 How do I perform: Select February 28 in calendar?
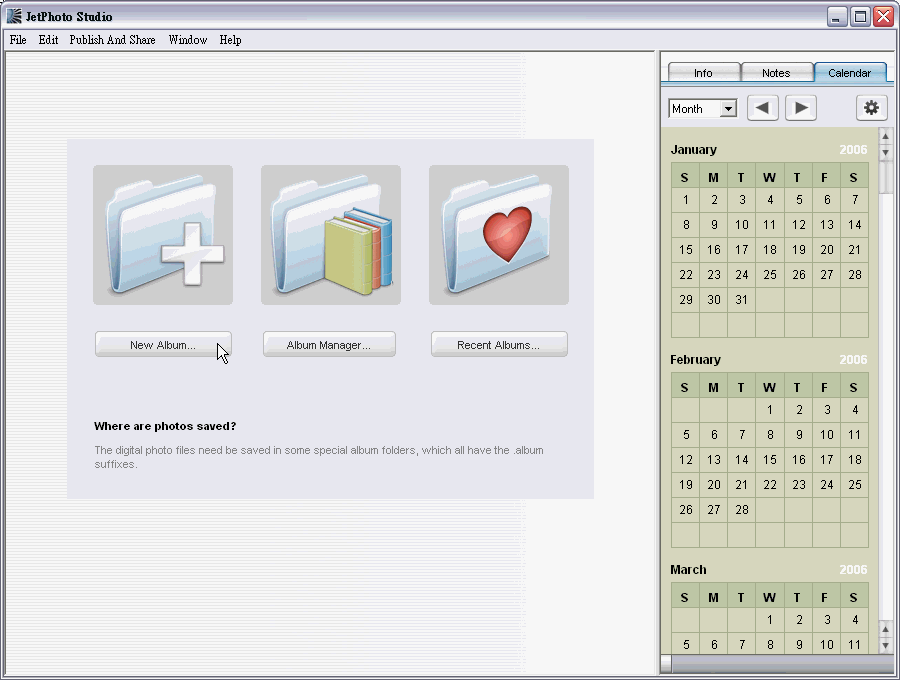(742, 510)
